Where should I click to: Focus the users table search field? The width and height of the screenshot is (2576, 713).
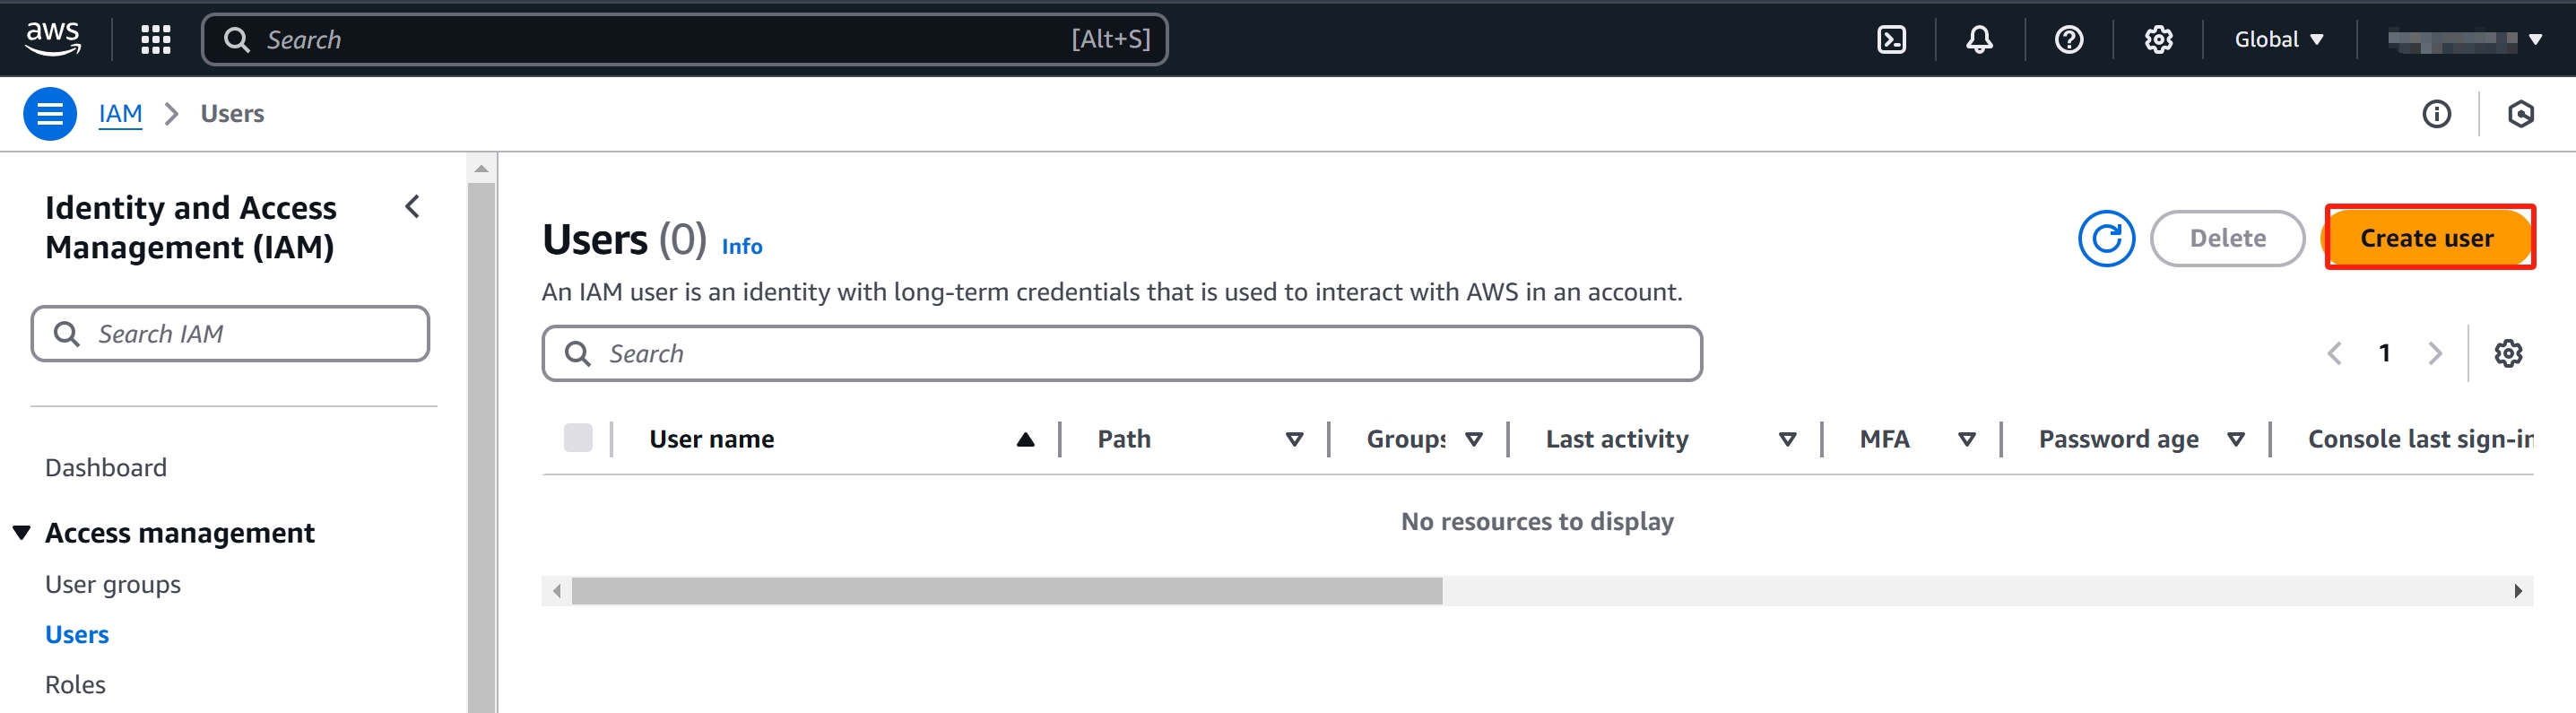pyautogui.click(x=1122, y=353)
